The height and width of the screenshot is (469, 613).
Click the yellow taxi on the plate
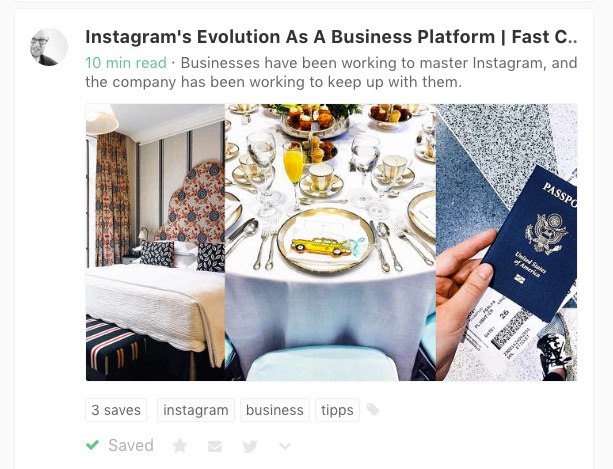(x=313, y=243)
